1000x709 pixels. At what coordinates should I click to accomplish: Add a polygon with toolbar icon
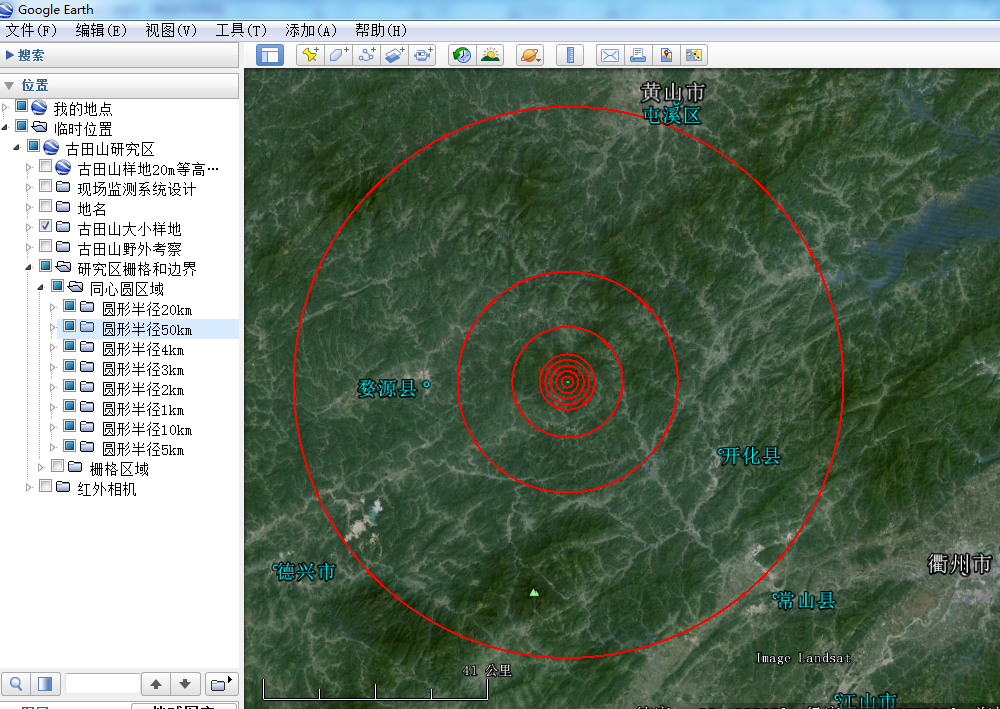coord(338,55)
